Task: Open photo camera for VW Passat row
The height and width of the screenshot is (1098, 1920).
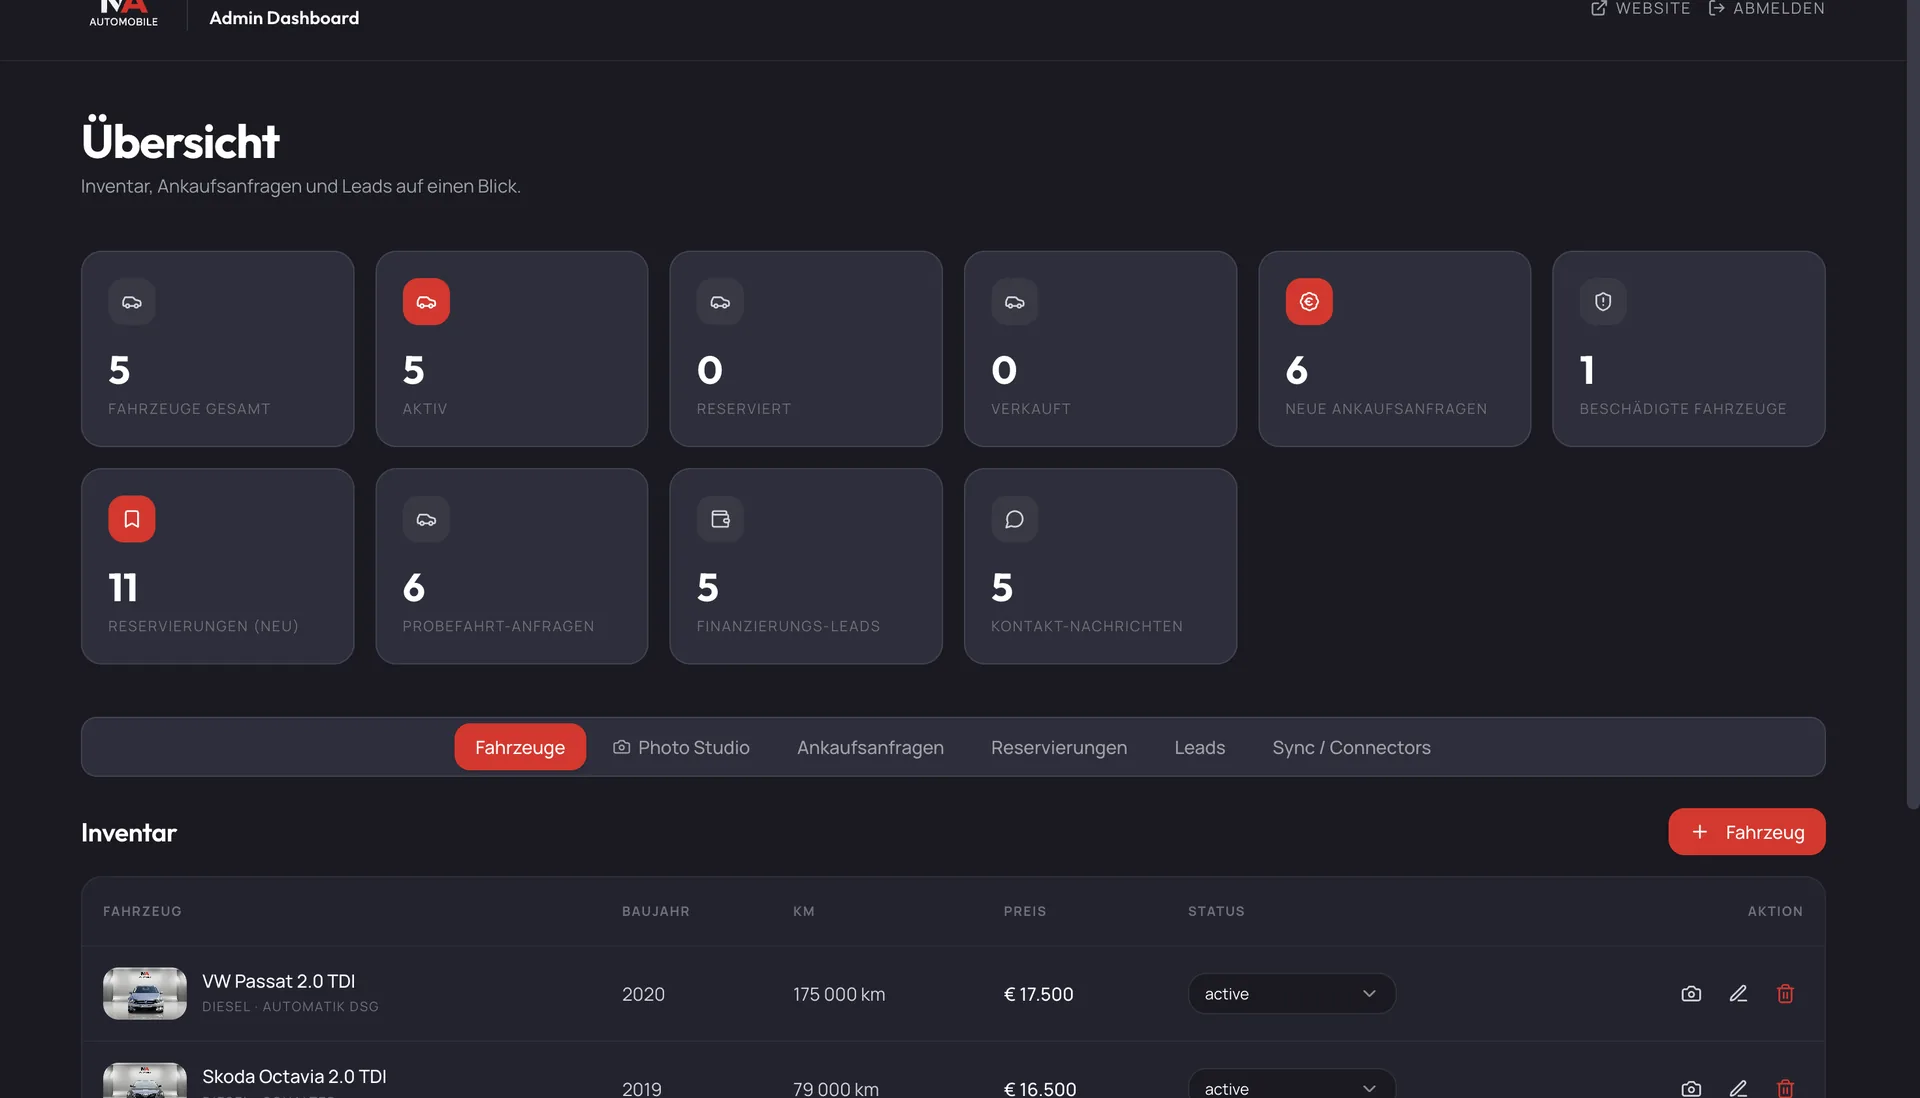Action: (1691, 994)
